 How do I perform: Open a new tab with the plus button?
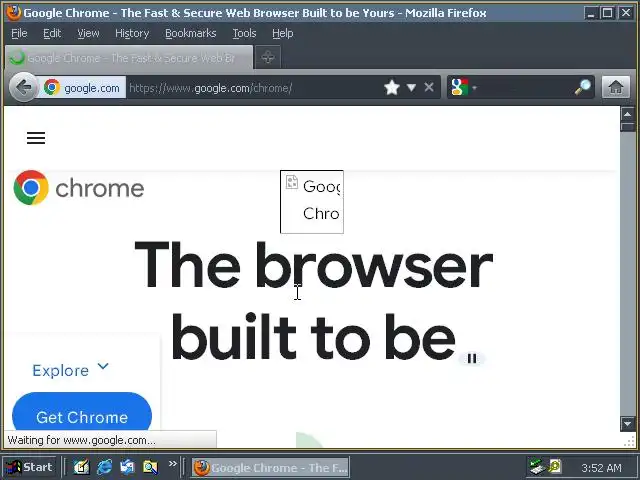[x=267, y=57]
